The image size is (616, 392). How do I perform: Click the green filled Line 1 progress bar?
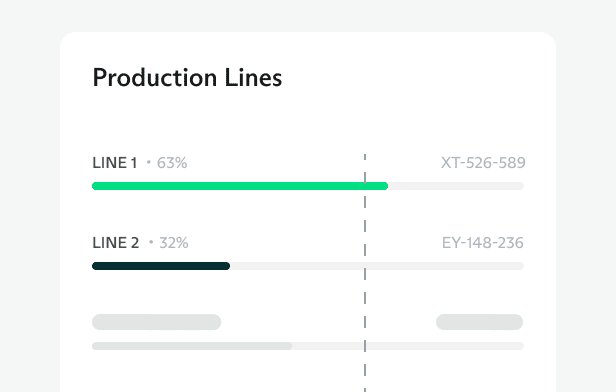pos(240,186)
